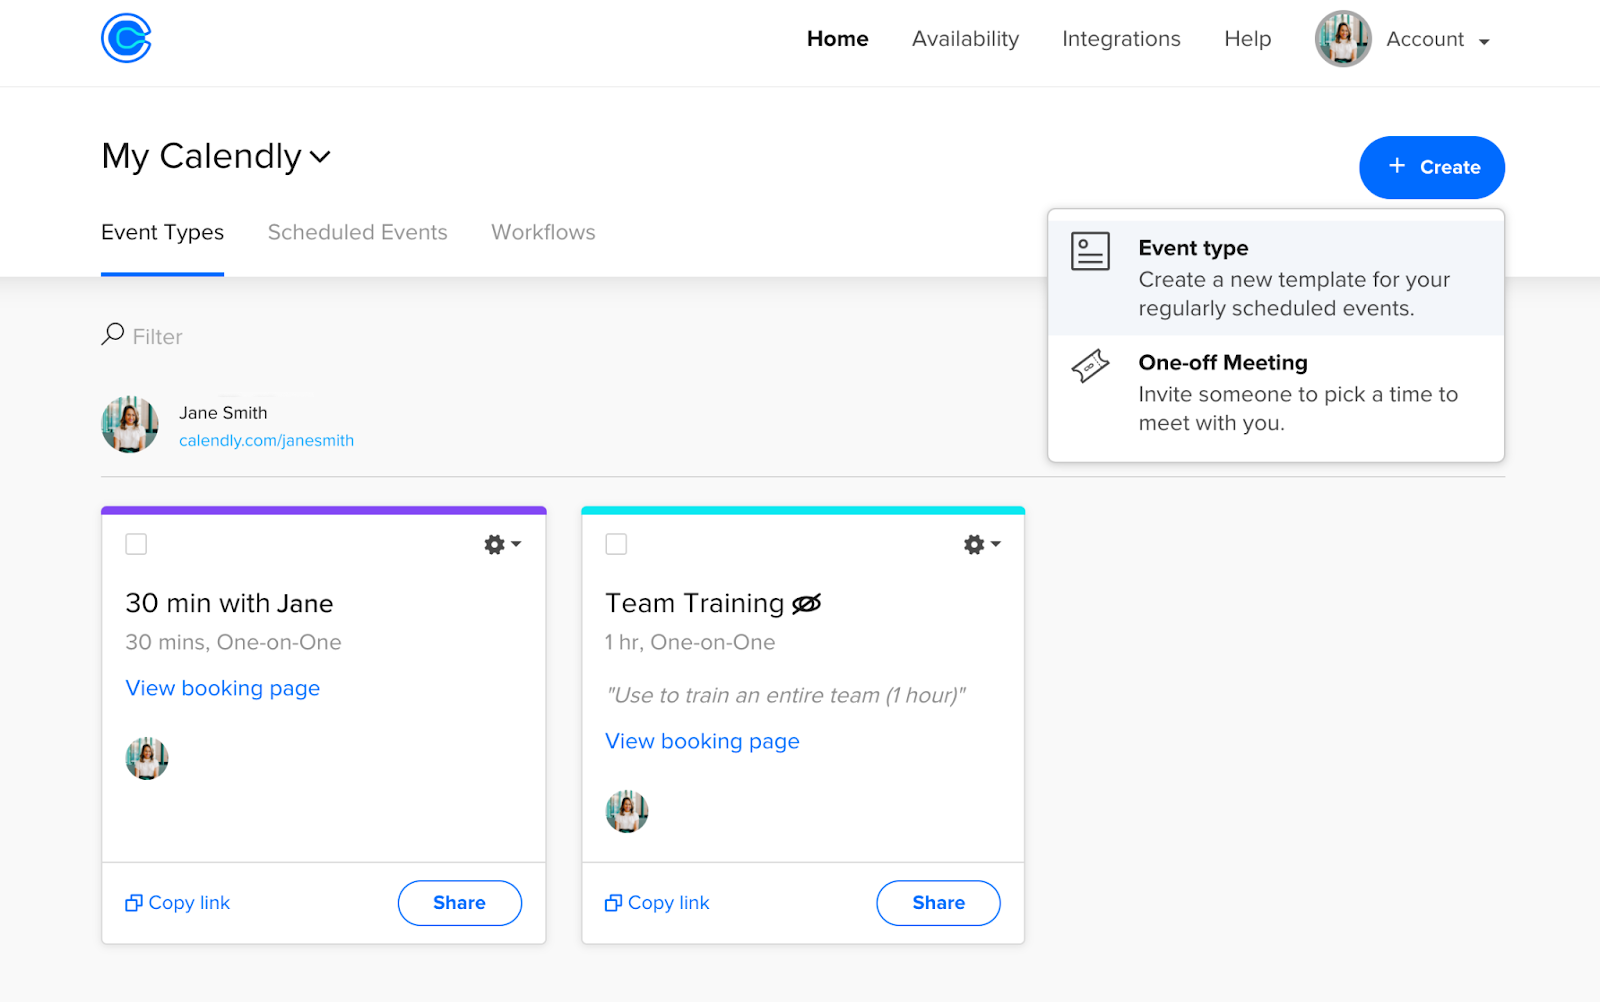Click the search magnifier icon by Filter
The image size is (1600, 1002).
[113, 333]
